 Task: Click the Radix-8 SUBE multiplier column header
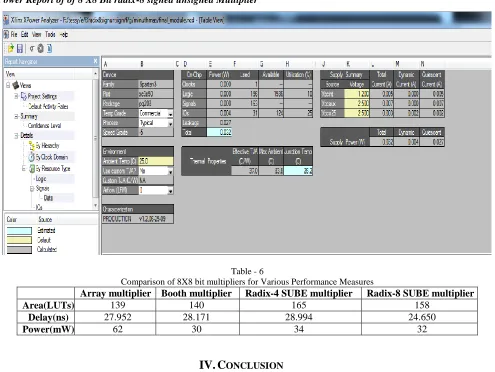click(420, 293)
